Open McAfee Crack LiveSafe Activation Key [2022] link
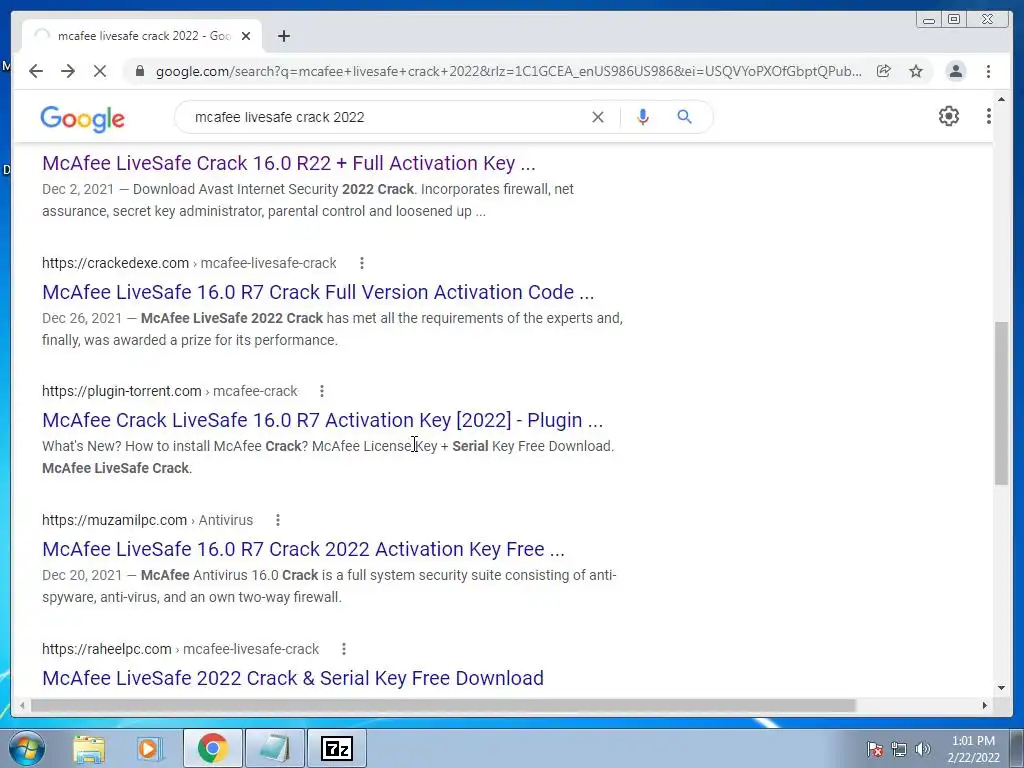 323,420
